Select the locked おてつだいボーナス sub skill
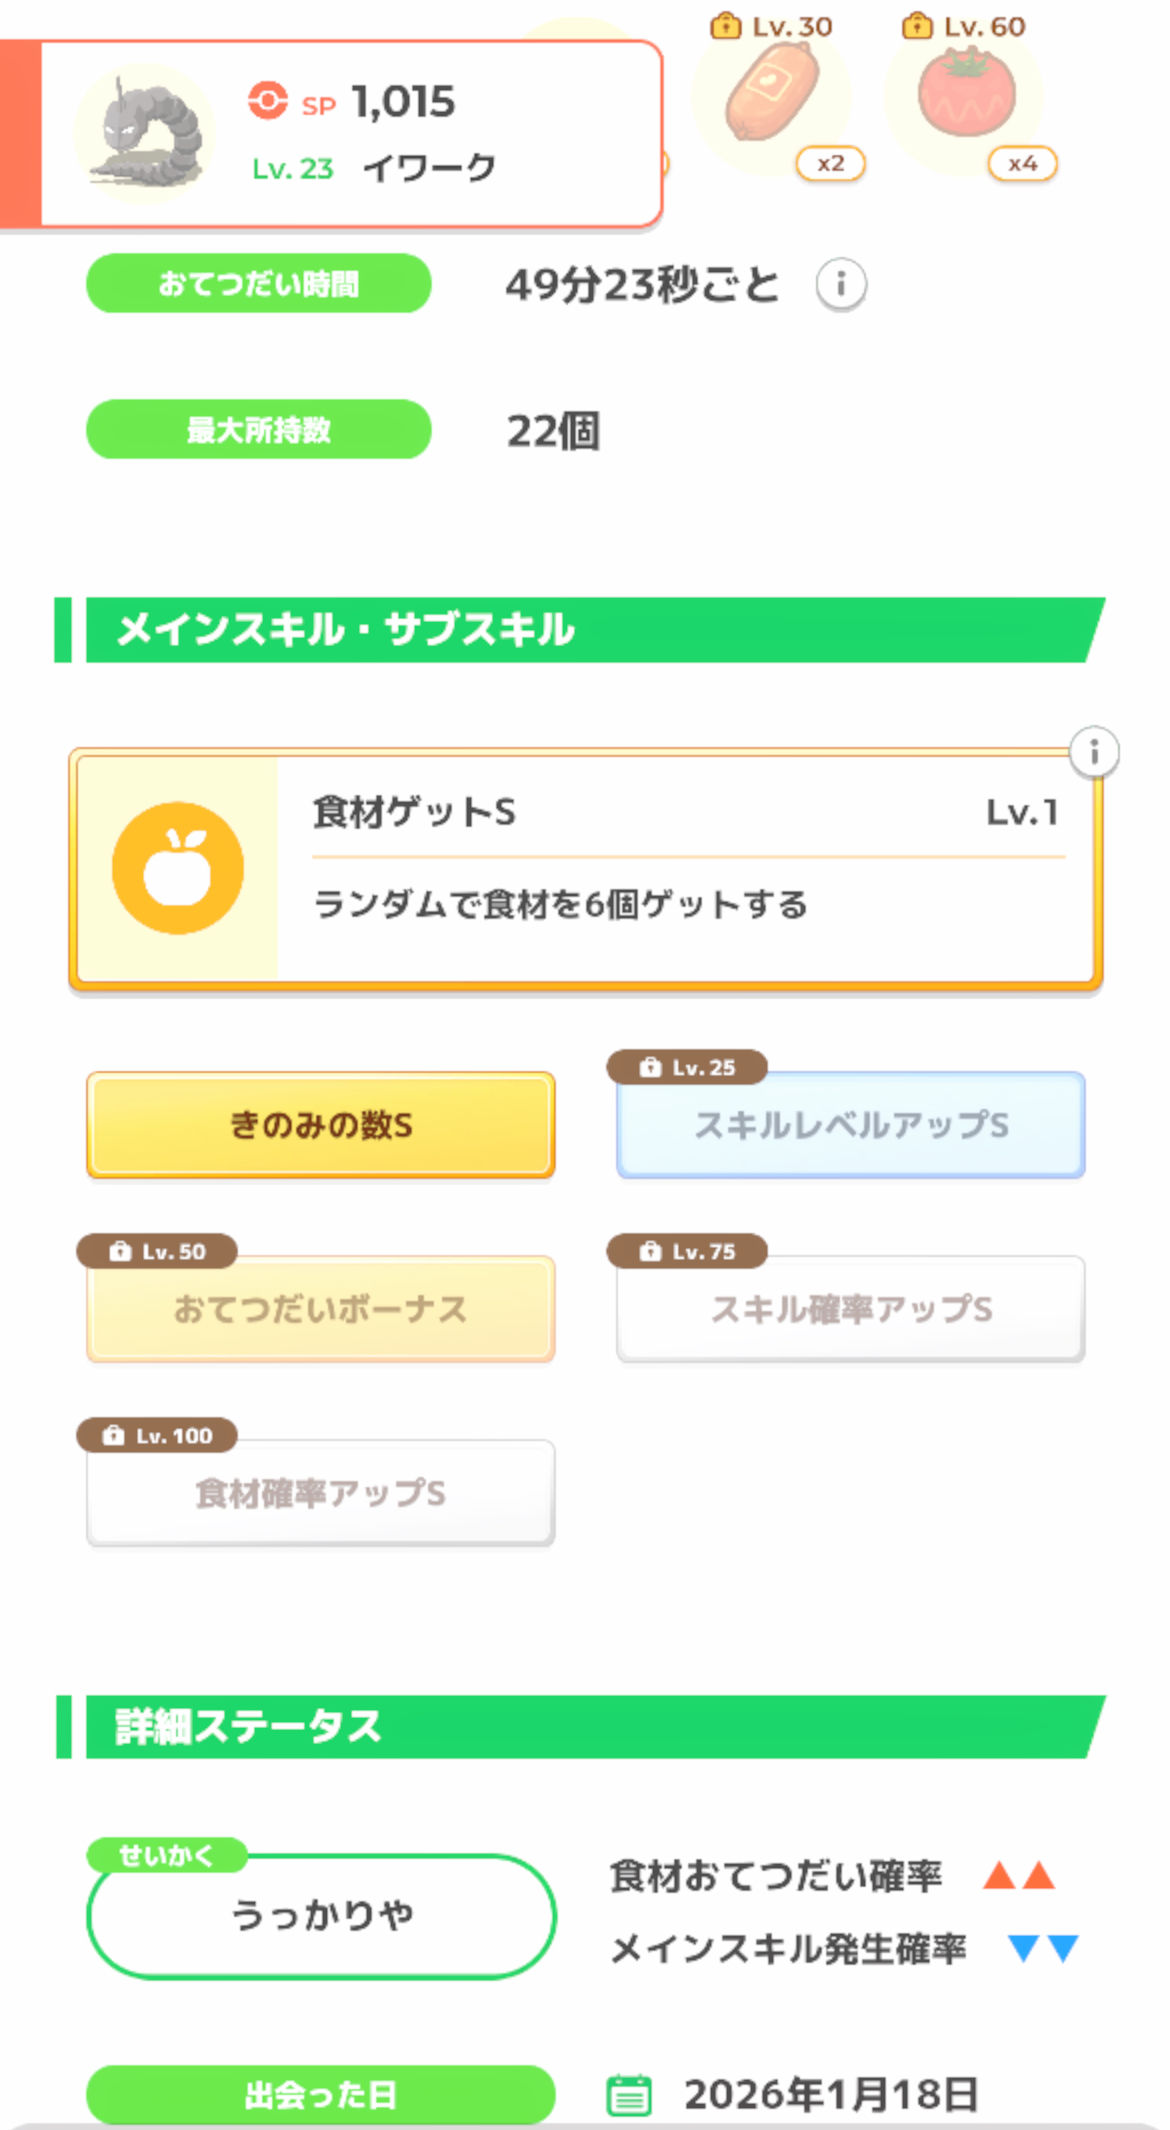 point(320,1309)
